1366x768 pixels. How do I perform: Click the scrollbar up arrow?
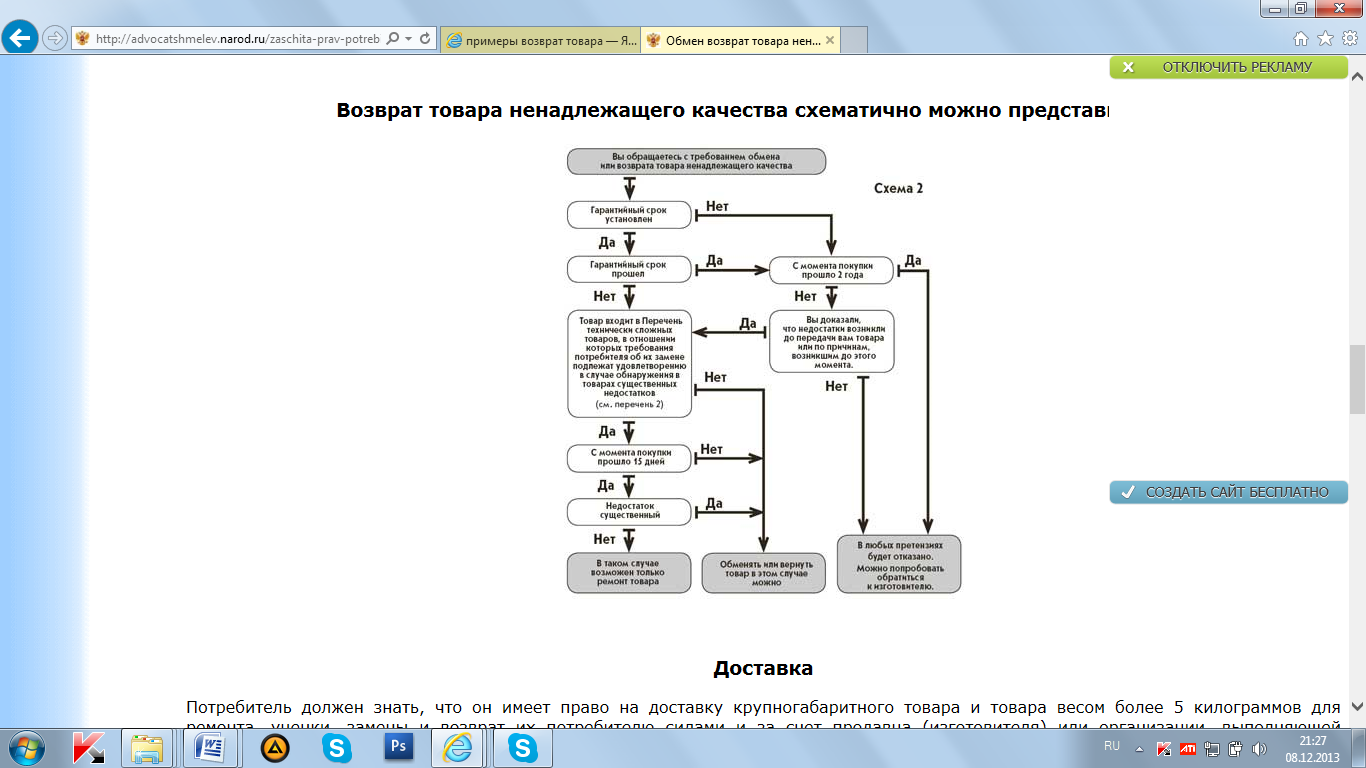(1357, 75)
